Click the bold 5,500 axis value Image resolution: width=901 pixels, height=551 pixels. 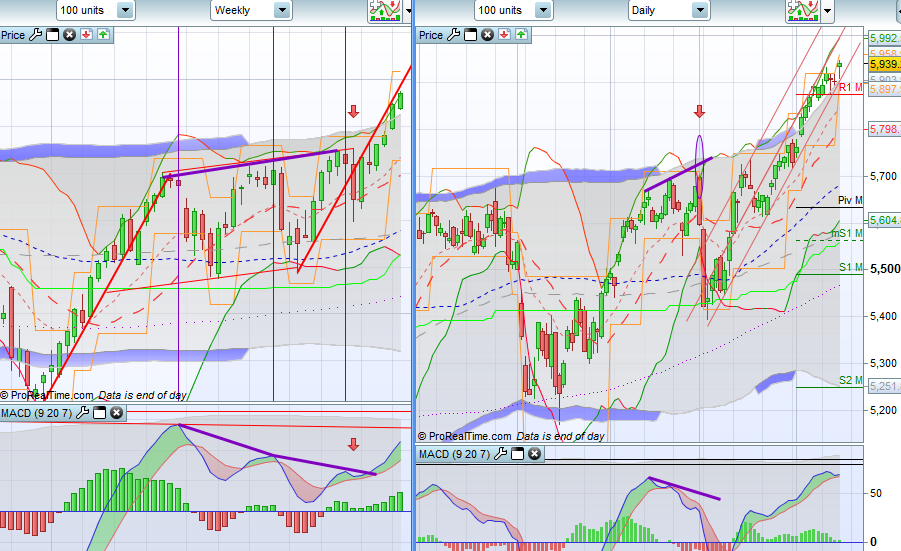885,269
